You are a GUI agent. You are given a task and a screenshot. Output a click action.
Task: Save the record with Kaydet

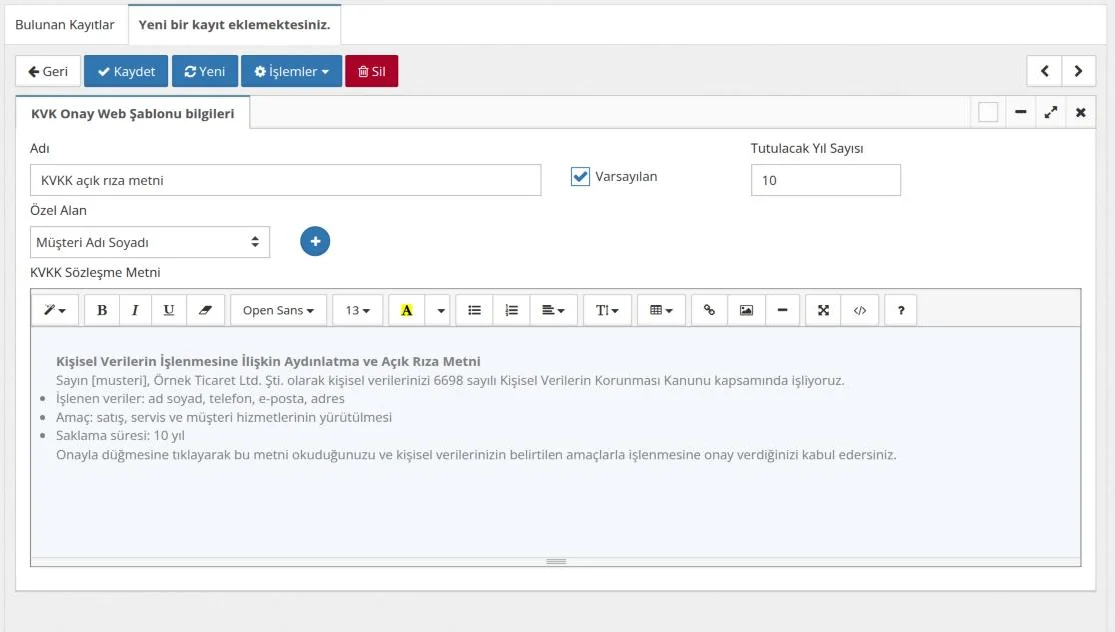[126, 71]
